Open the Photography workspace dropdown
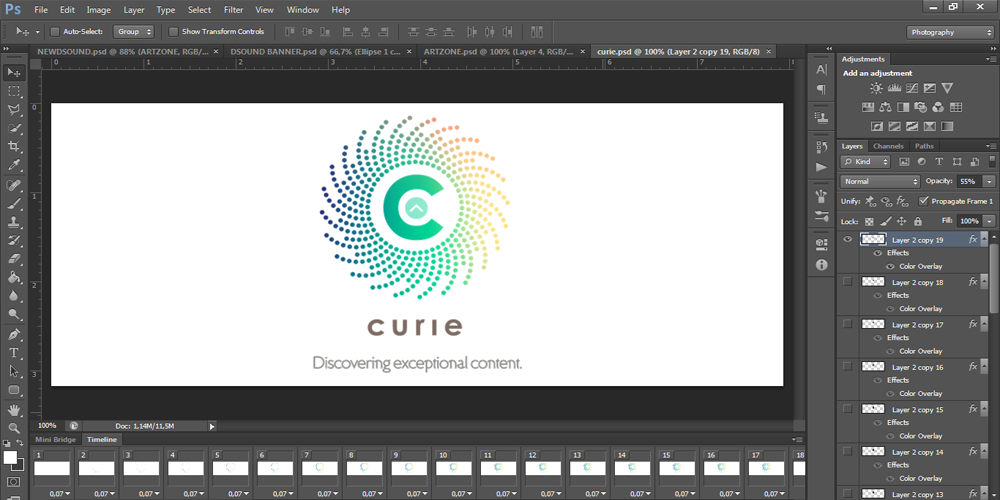Viewport: 1000px width, 500px height. (951, 32)
